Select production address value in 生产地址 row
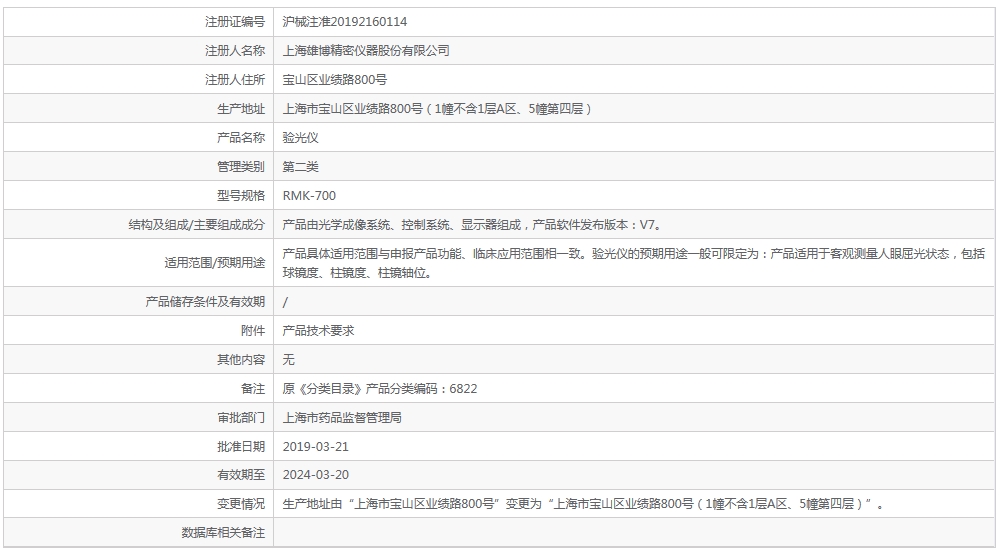The width and height of the screenshot is (1007, 555). click(x=437, y=109)
